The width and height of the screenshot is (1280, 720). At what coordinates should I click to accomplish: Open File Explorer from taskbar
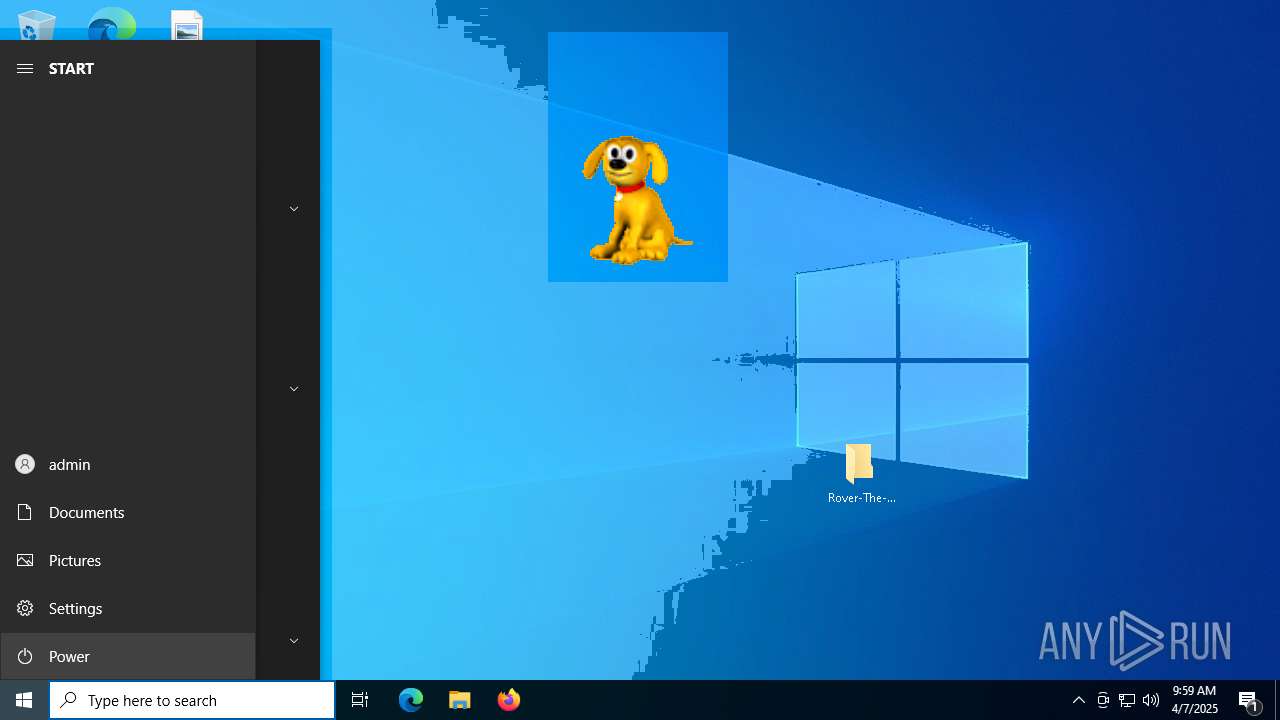460,700
